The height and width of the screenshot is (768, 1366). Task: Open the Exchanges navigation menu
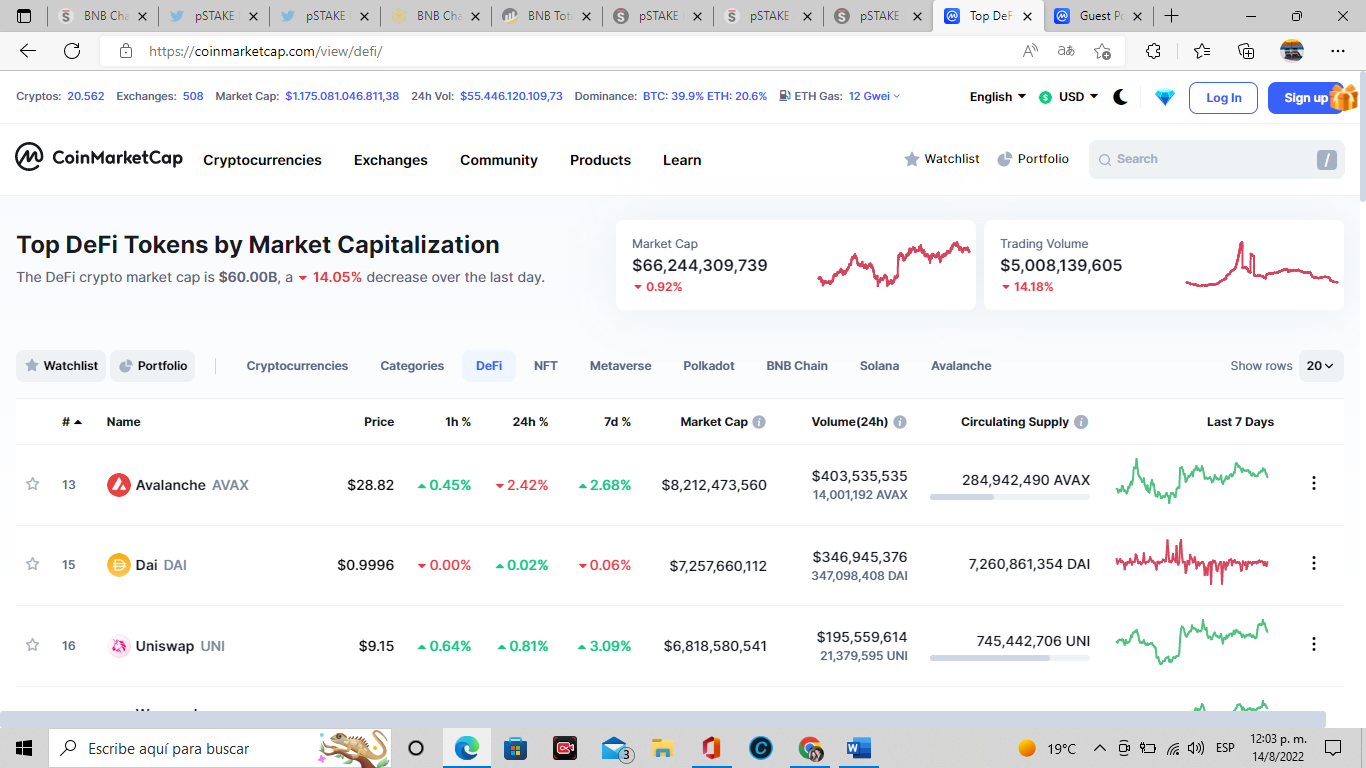pos(391,160)
